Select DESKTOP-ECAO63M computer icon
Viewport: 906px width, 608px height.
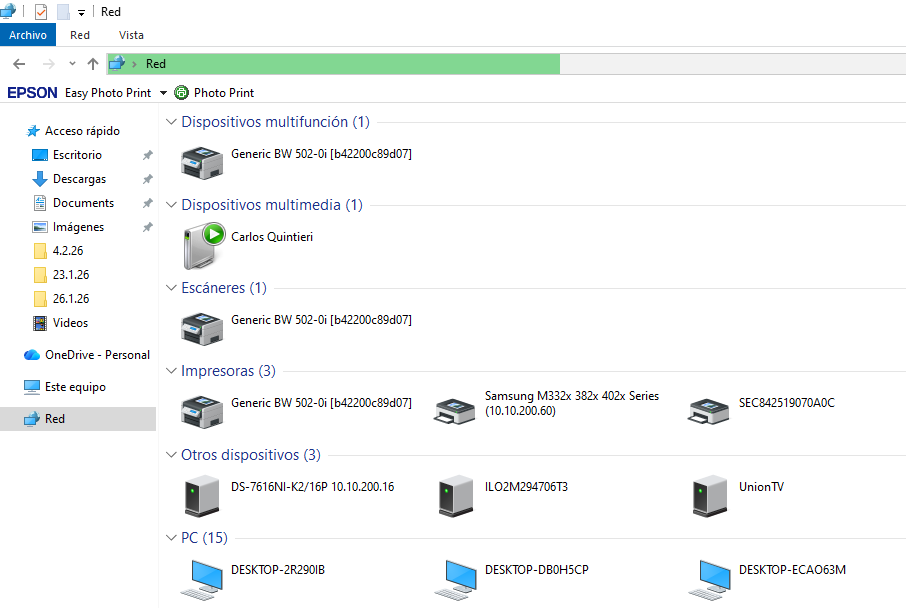(710, 580)
